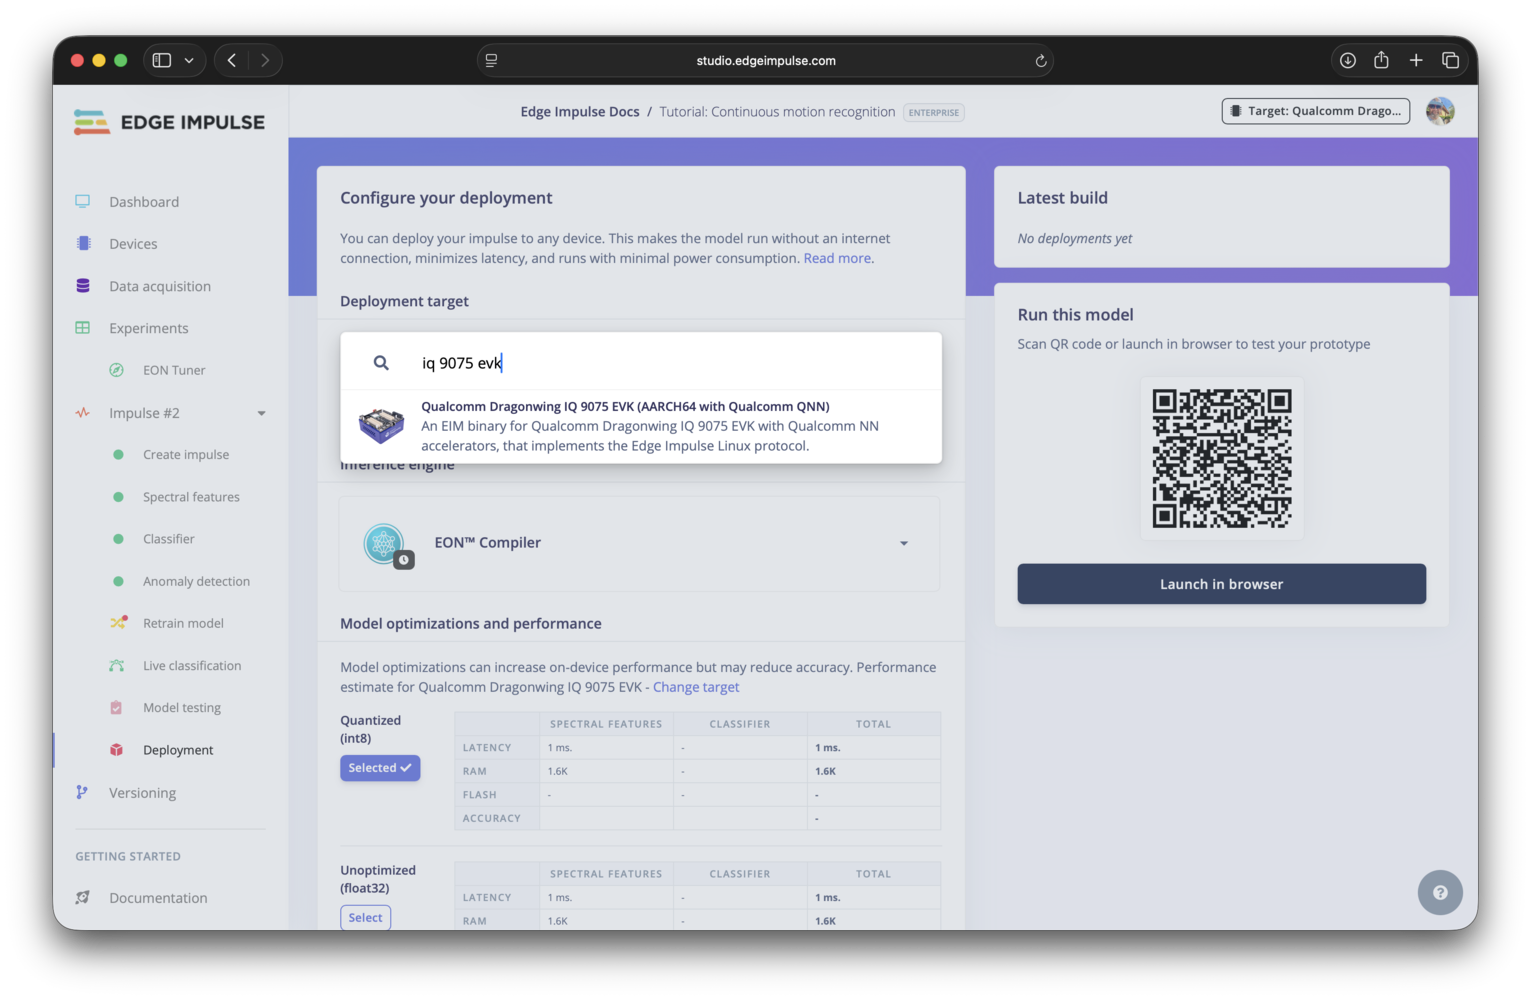The image size is (1531, 1000).
Task: Click the Live classification icon
Action: tap(117, 665)
